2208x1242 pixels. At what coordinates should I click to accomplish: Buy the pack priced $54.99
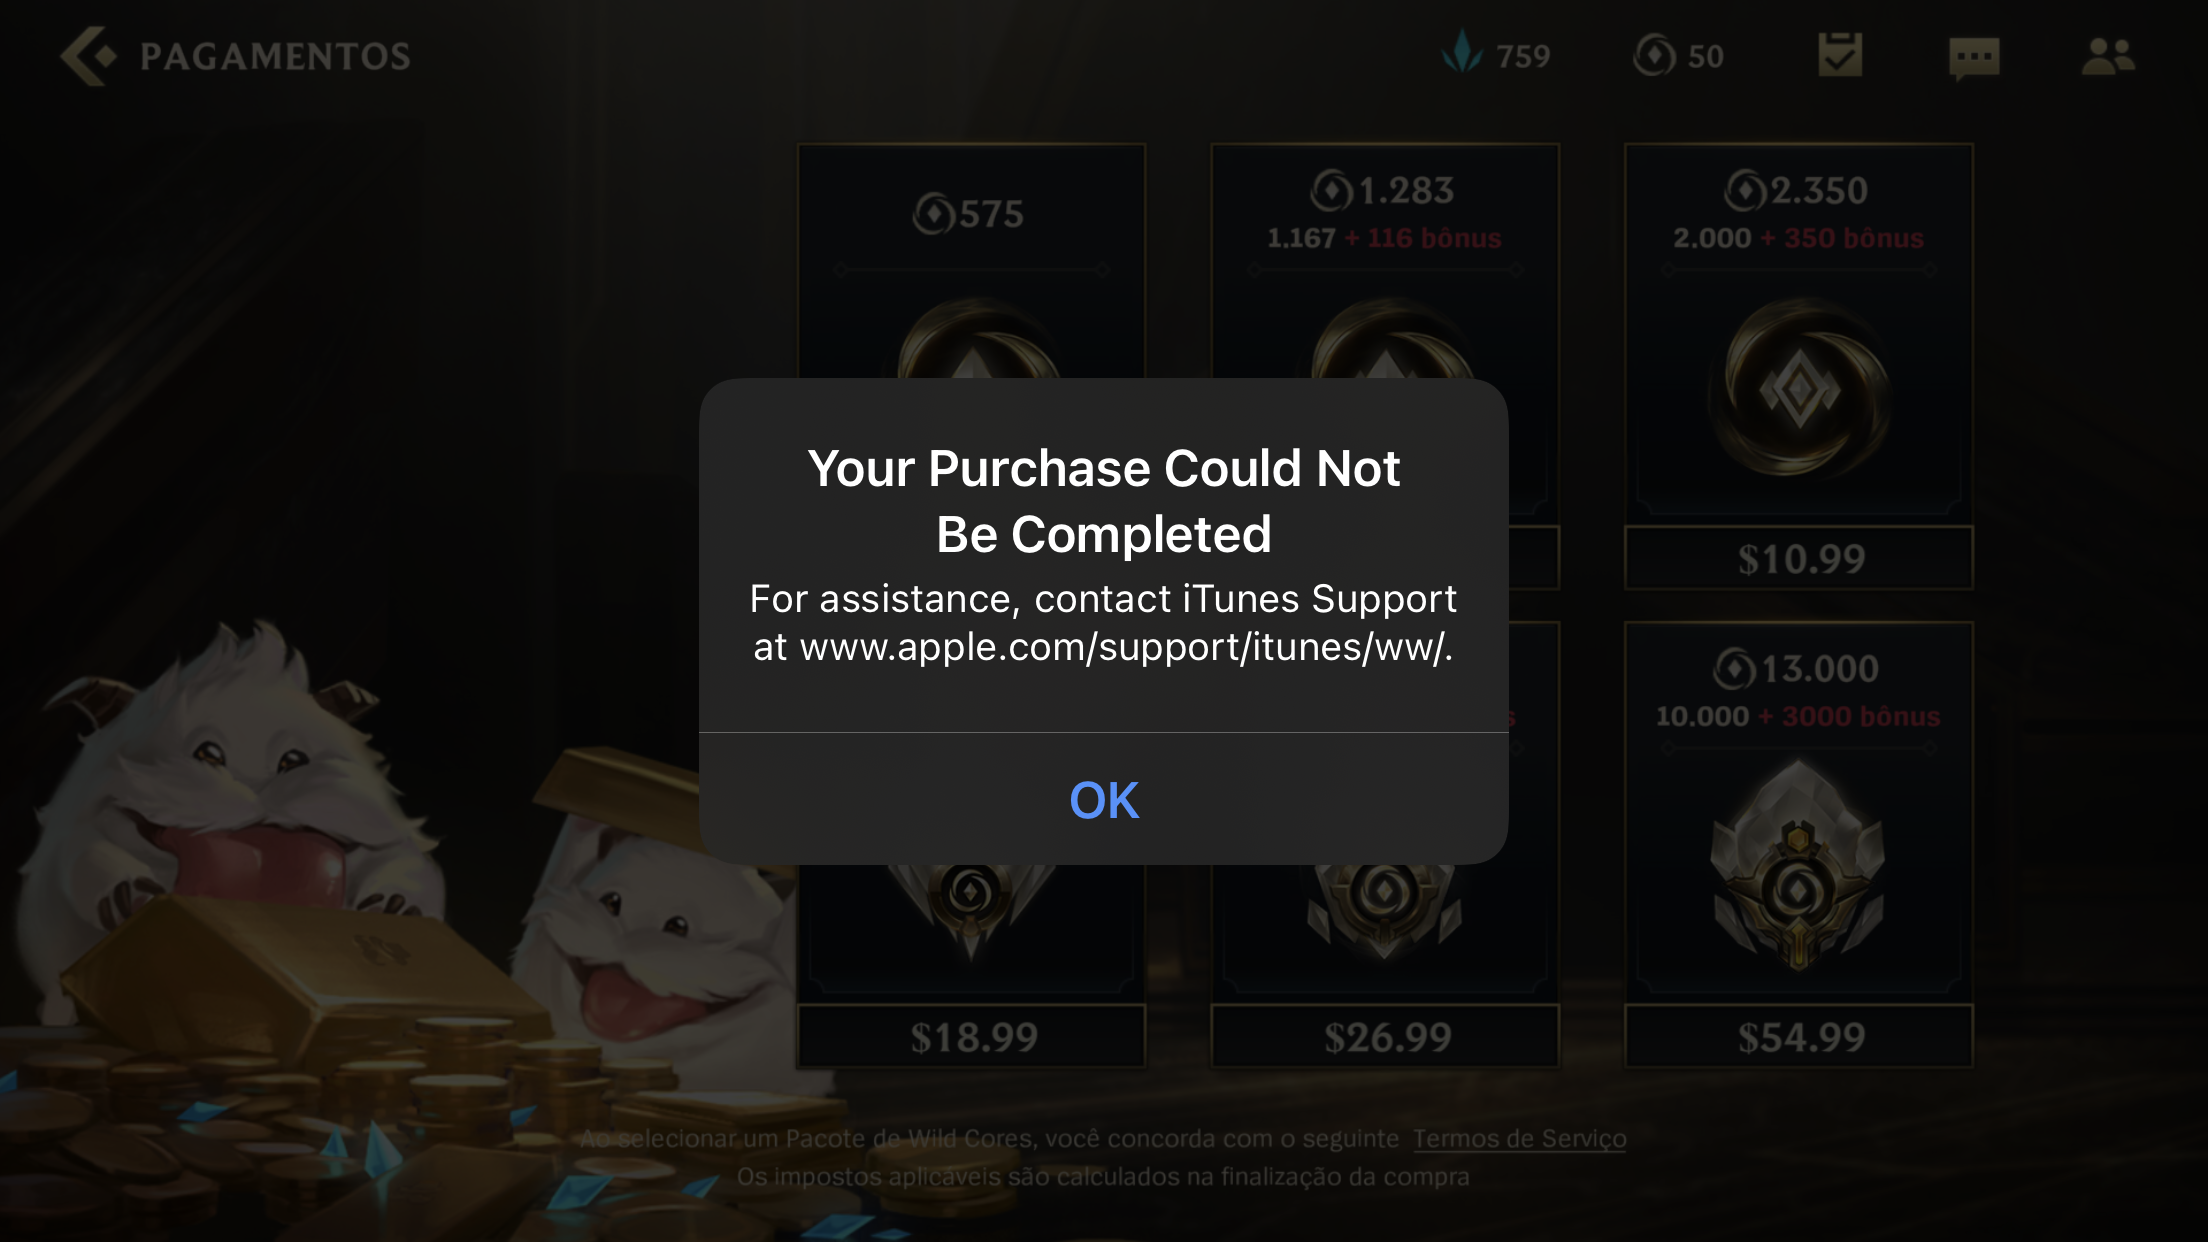pos(1799,1036)
